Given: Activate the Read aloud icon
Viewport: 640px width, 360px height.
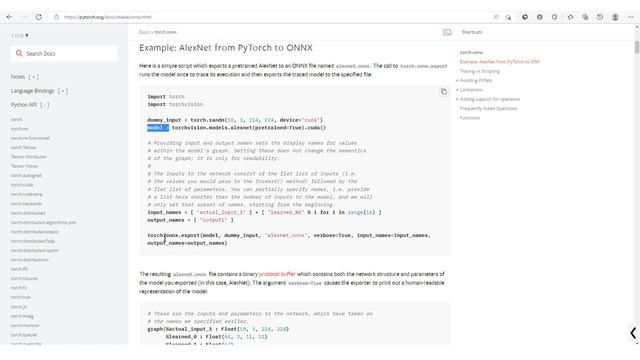Looking at the screenshot, I should pyautogui.click(x=496, y=17).
